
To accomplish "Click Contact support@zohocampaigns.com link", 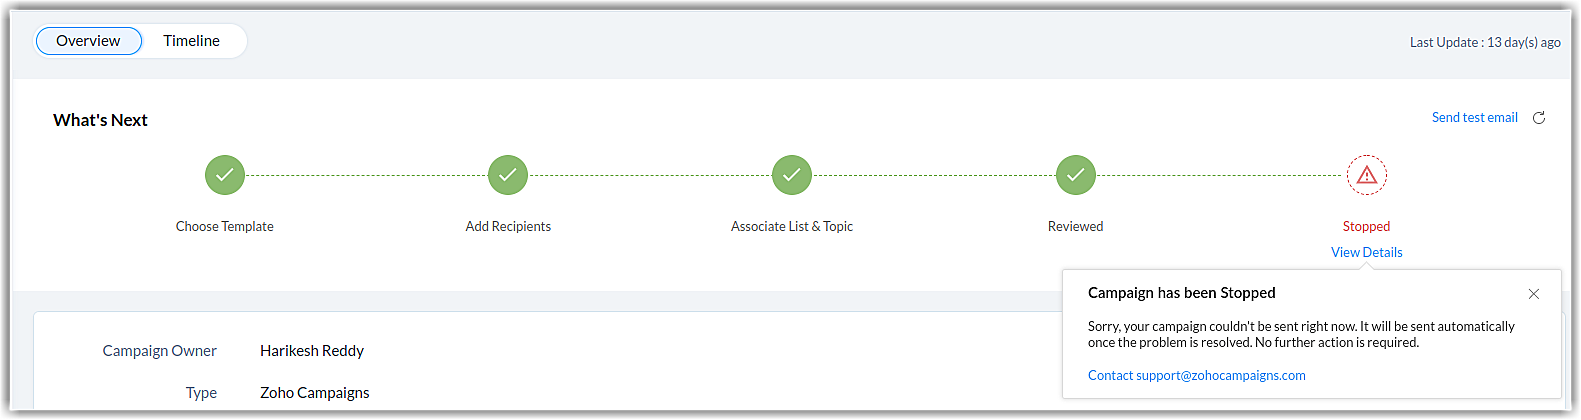I will 1197,376.
